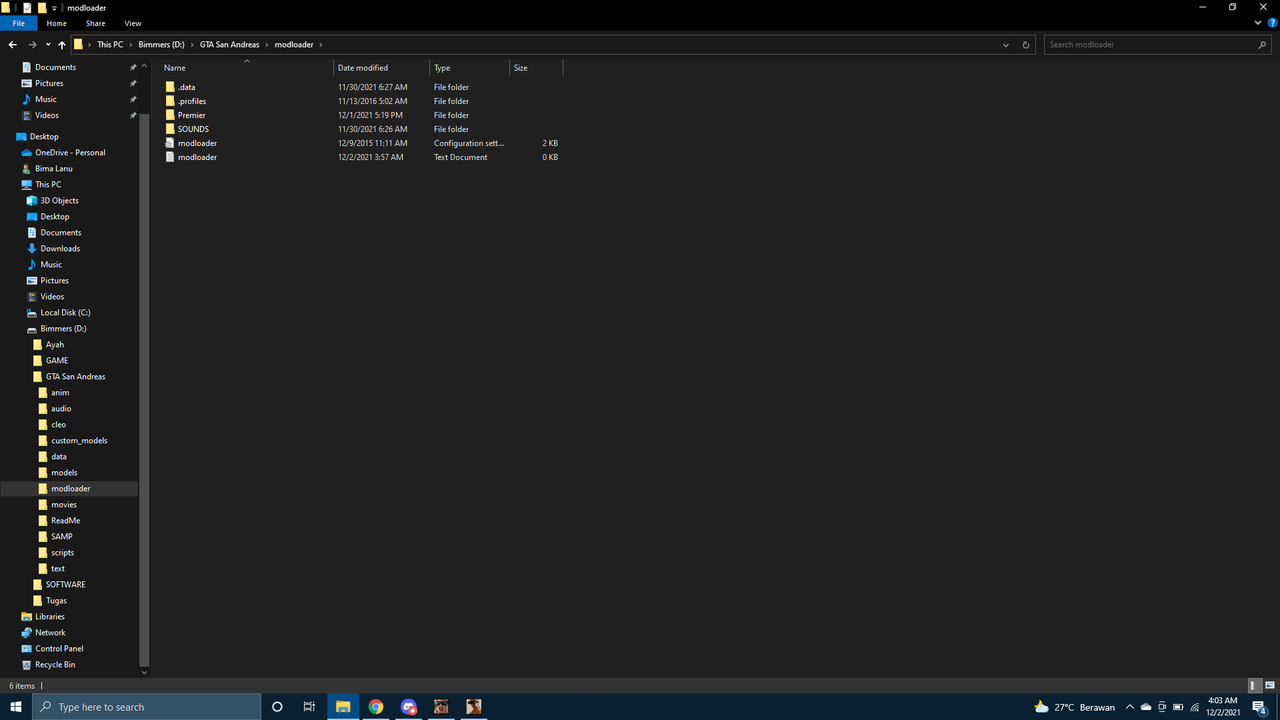Sort files by the Size column

click(x=536, y=68)
